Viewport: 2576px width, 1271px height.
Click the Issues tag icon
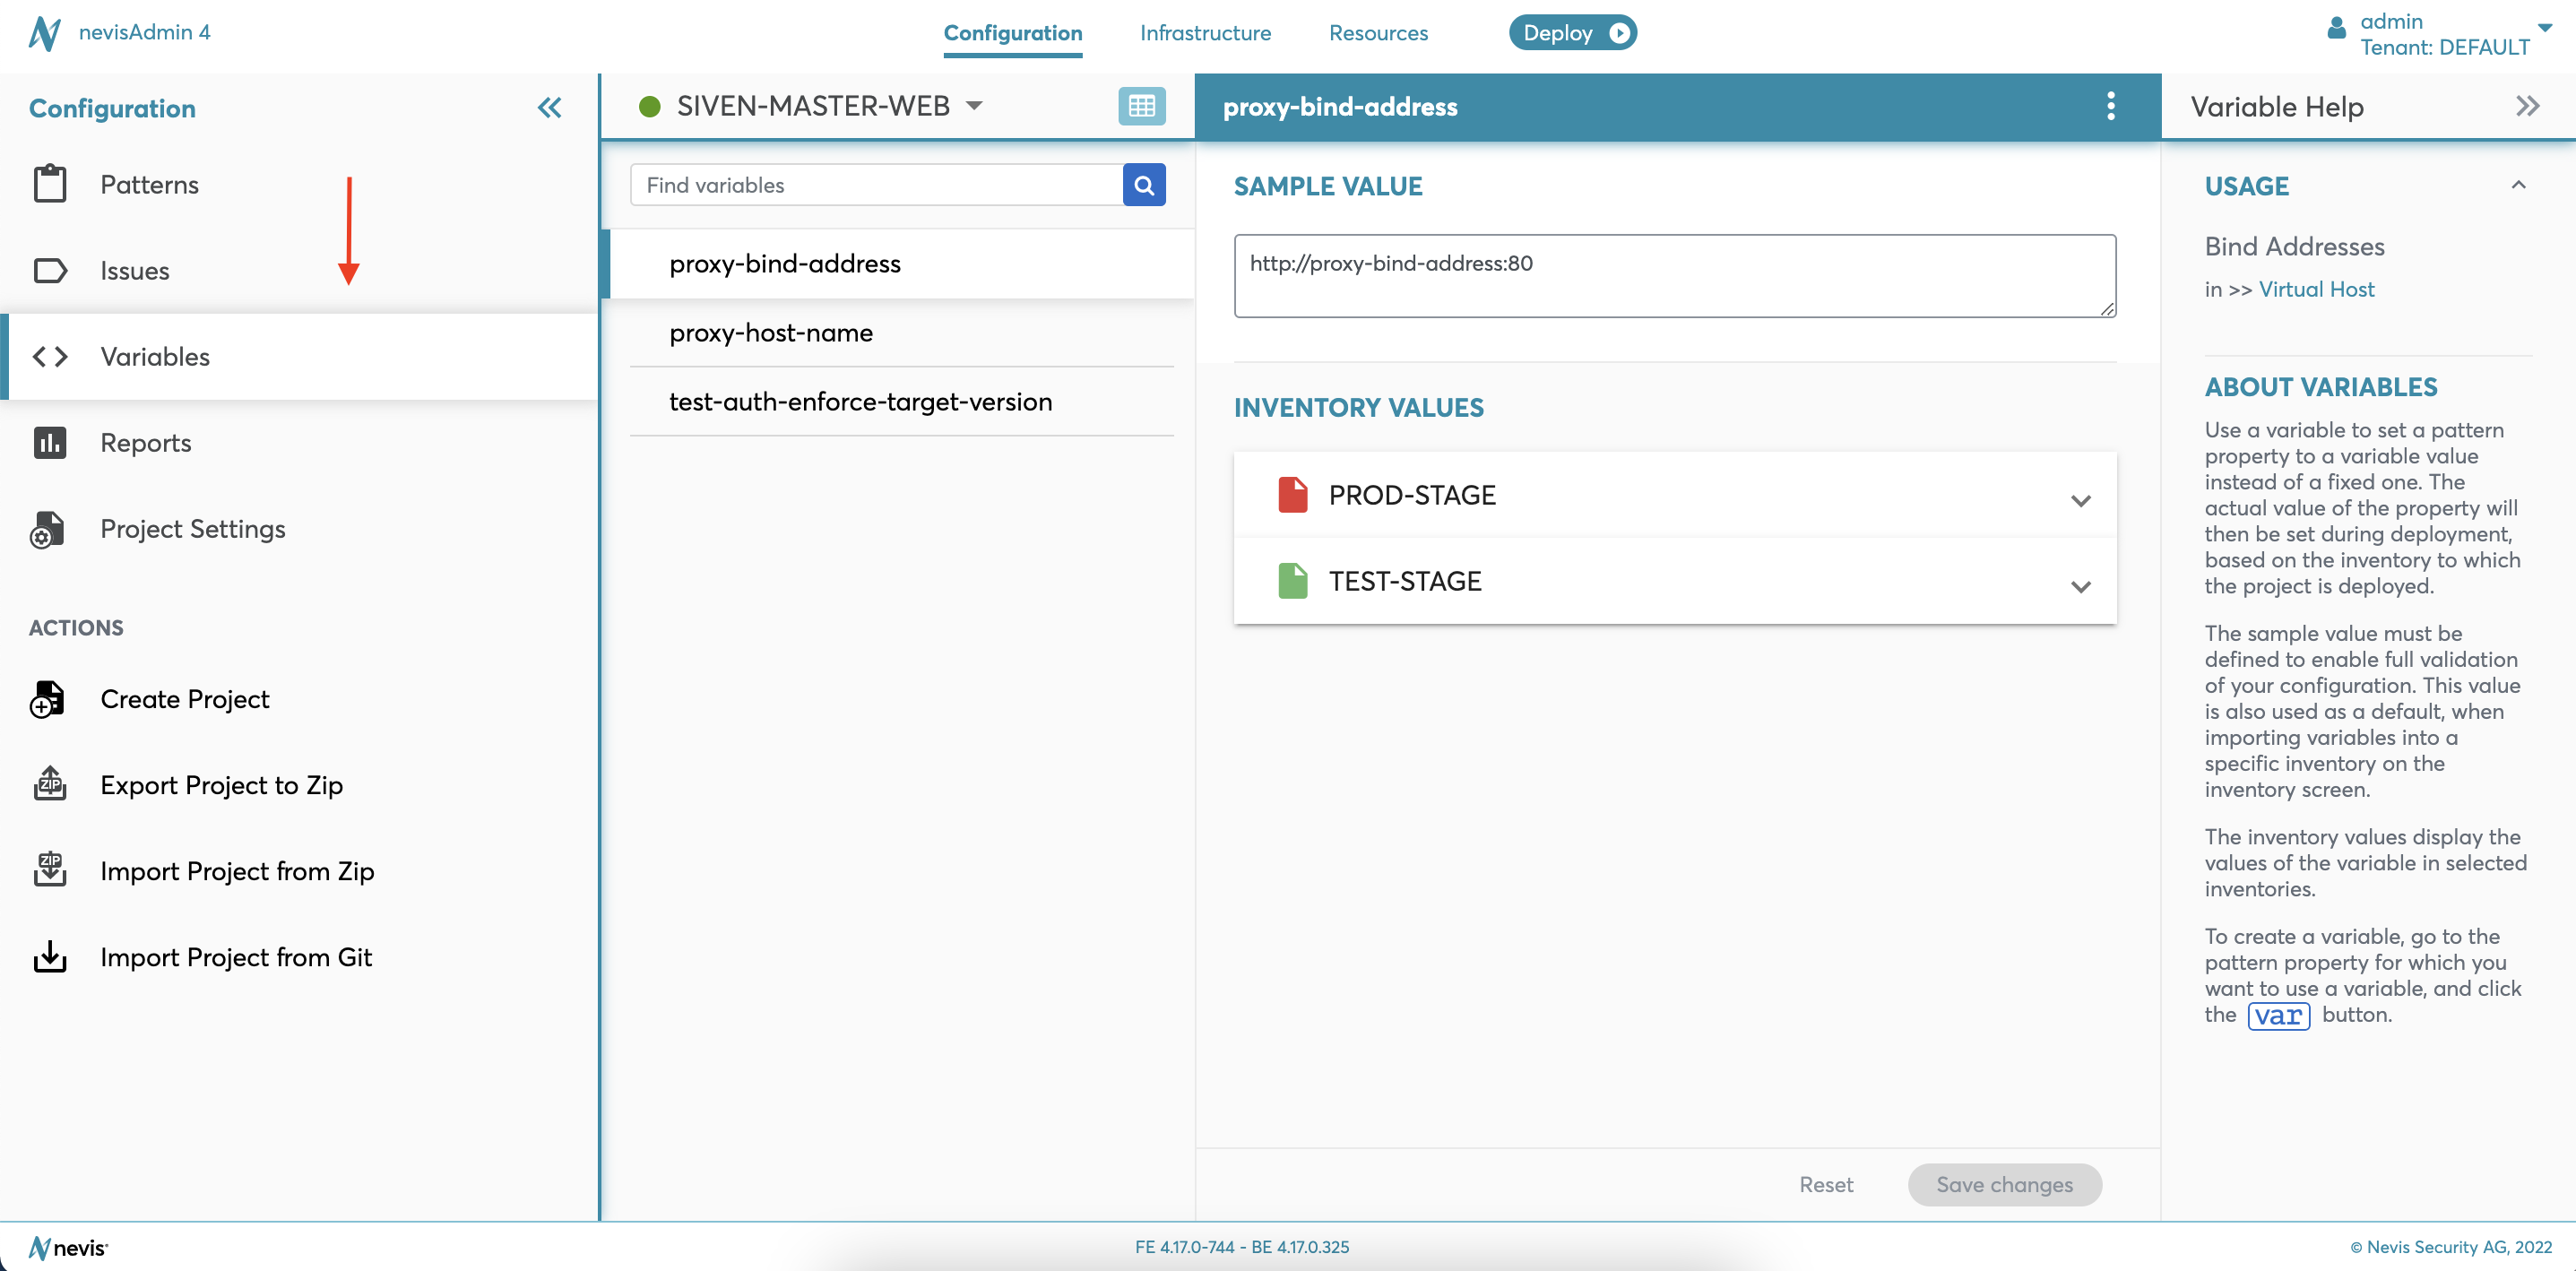click(x=49, y=270)
